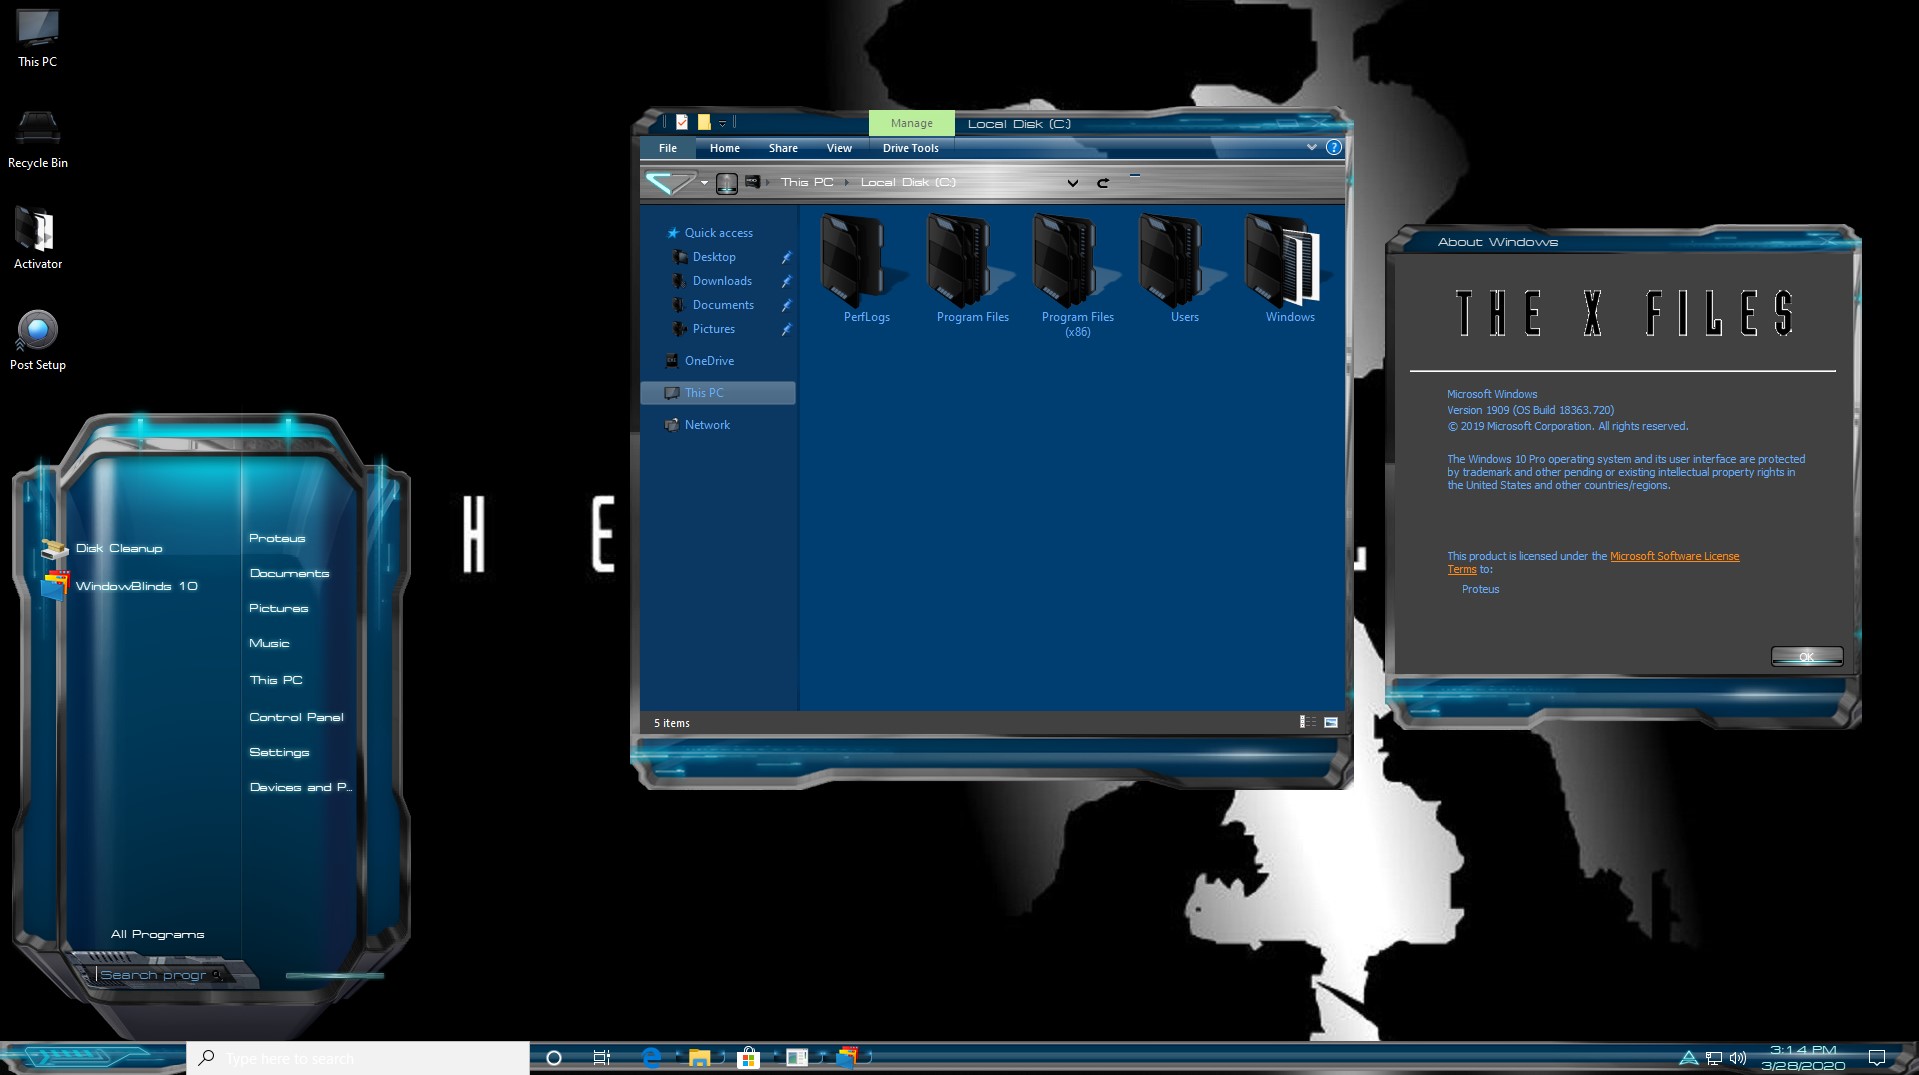
Task: Click the Start button on taskbar
Action: click(92, 1058)
